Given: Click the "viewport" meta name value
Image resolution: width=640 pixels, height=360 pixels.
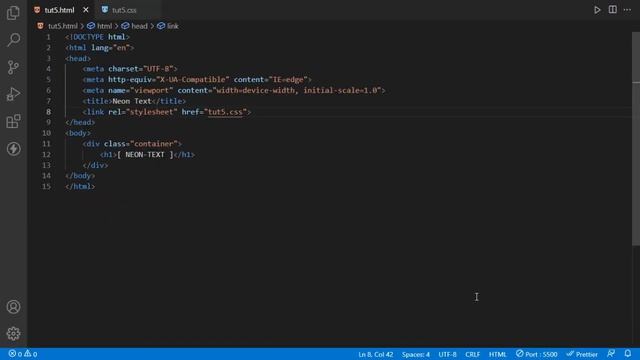Looking at the screenshot, I should tap(151, 91).
